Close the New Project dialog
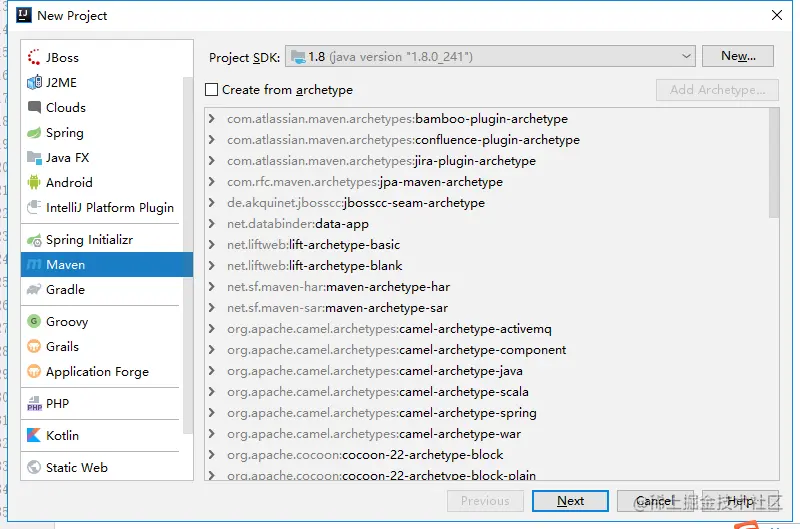The image size is (800, 529). coord(777,15)
